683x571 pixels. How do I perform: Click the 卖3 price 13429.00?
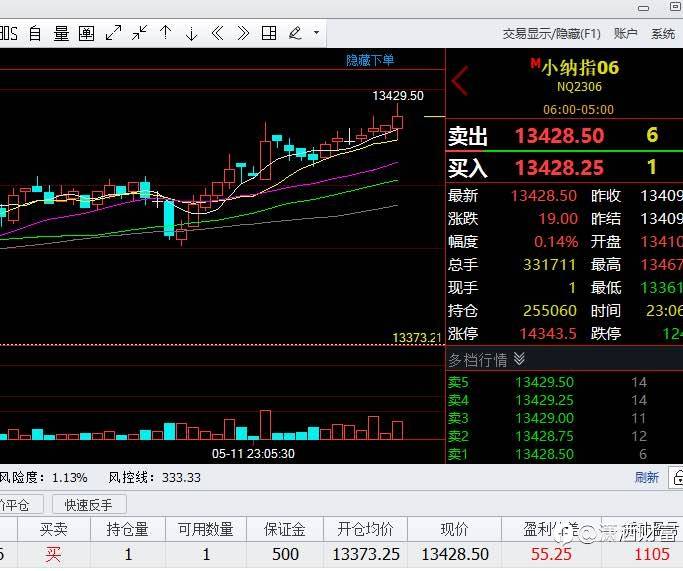544,418
